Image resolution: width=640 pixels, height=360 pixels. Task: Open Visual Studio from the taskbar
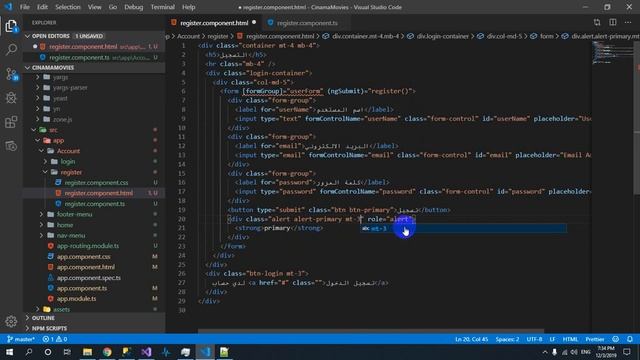click(146, 352)
